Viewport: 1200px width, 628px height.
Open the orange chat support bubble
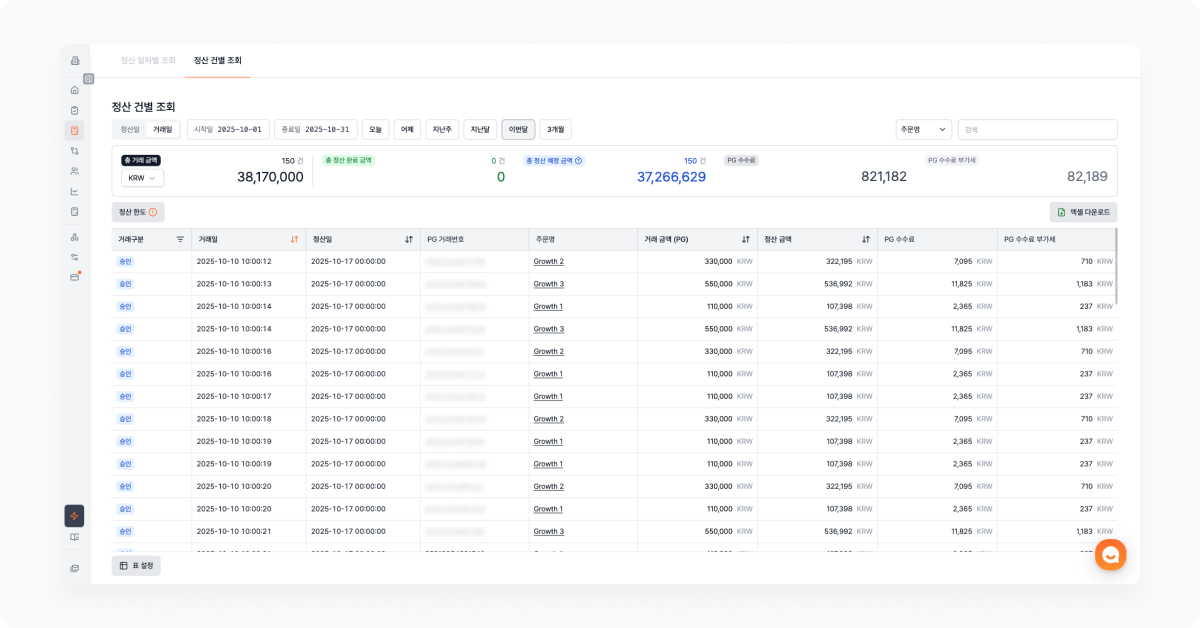coord(1110,554)
